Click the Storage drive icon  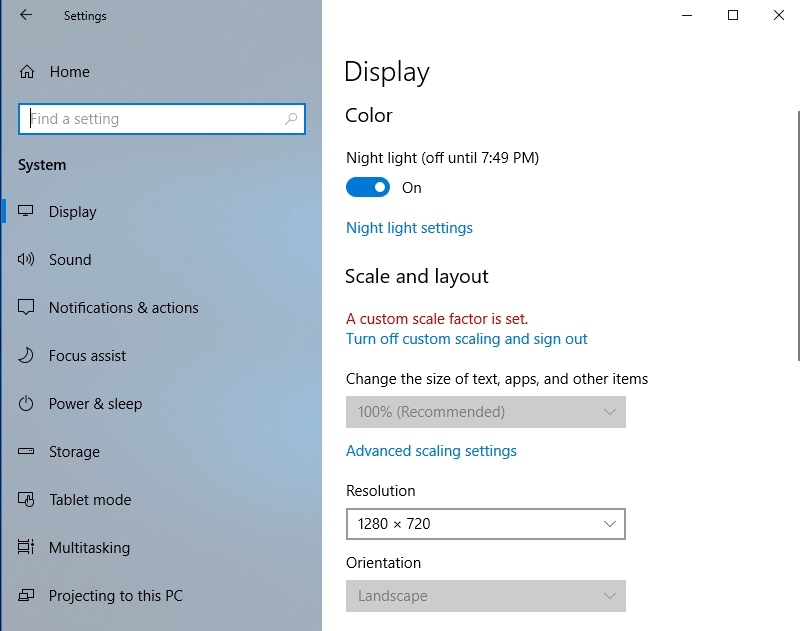[x=27, y=452]
